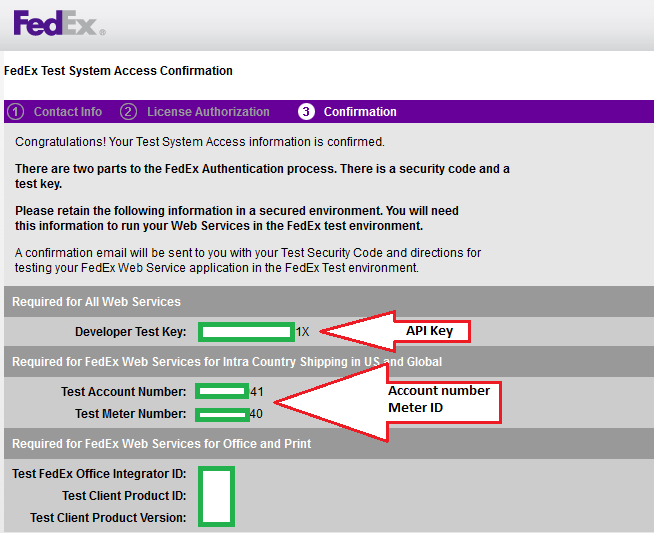Click the 'Test FedEx Office Integrator ID:' label
The width and height of the screenshot is (654, 533).
pyautogui.click(x=99, y=474)
